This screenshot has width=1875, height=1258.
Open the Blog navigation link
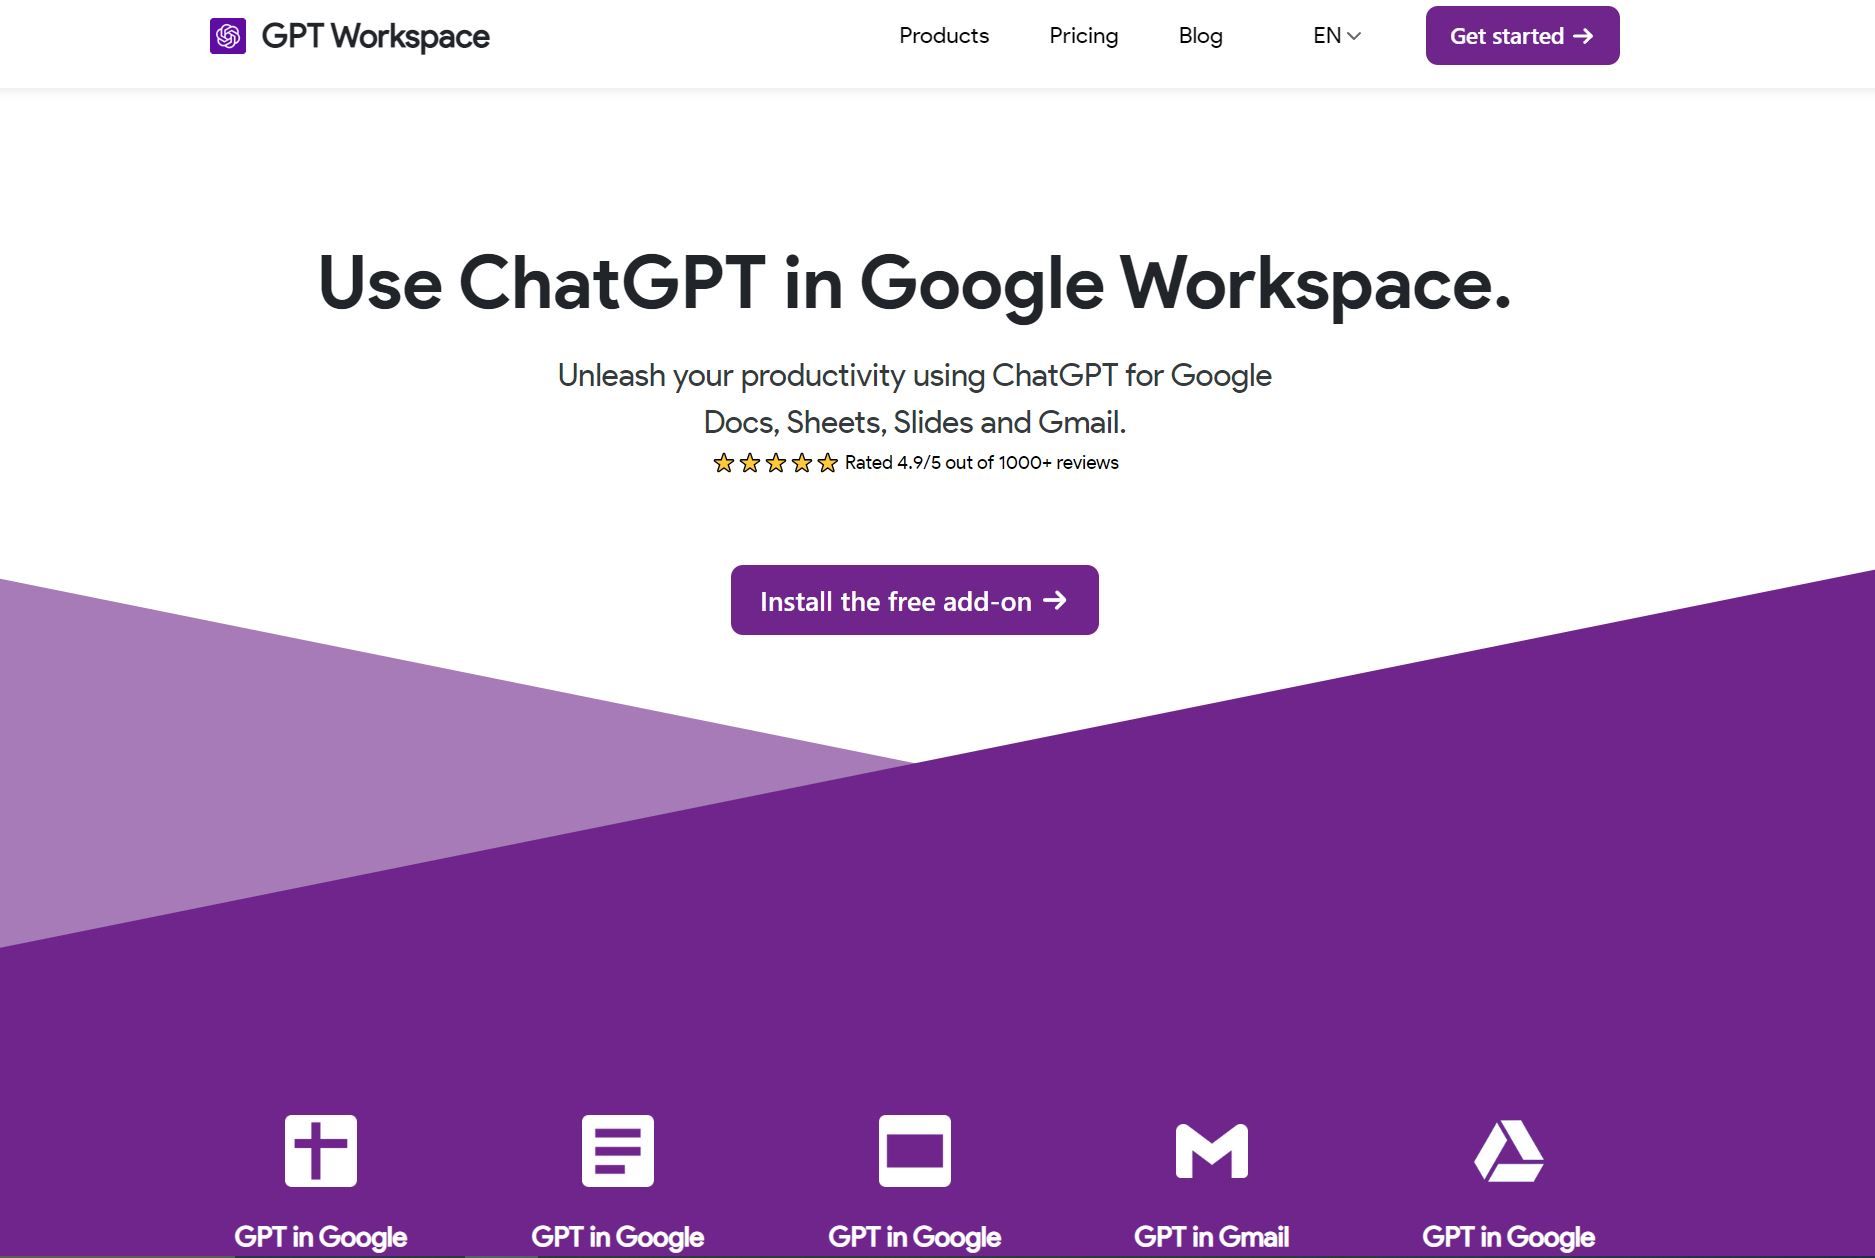(1201, 36)
